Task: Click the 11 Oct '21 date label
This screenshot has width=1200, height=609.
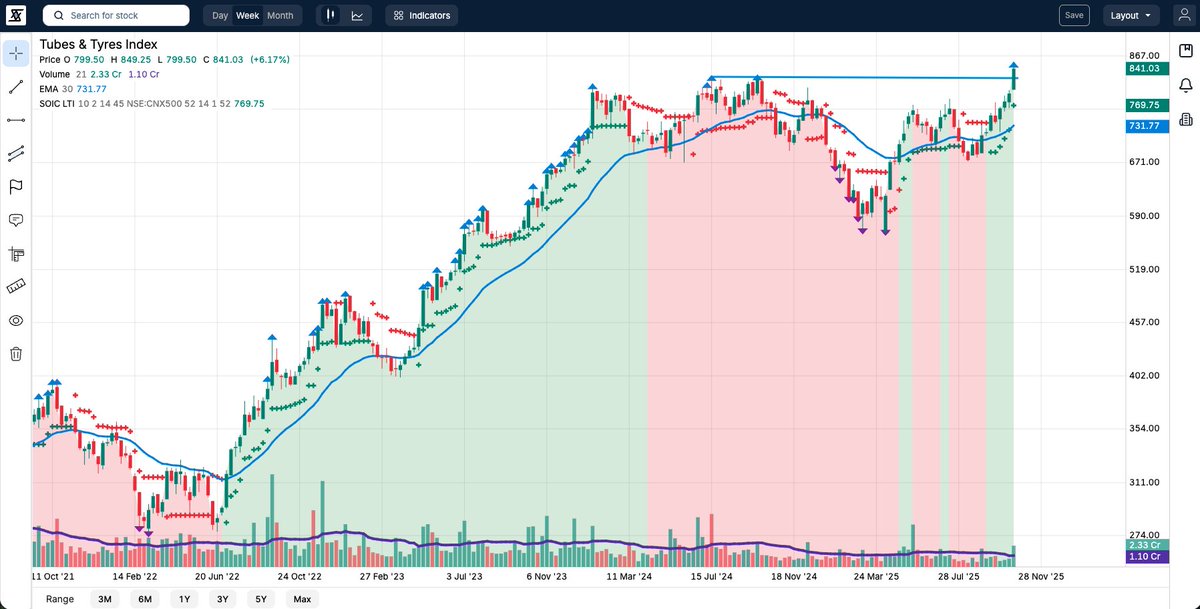Action: click(53, 577)
